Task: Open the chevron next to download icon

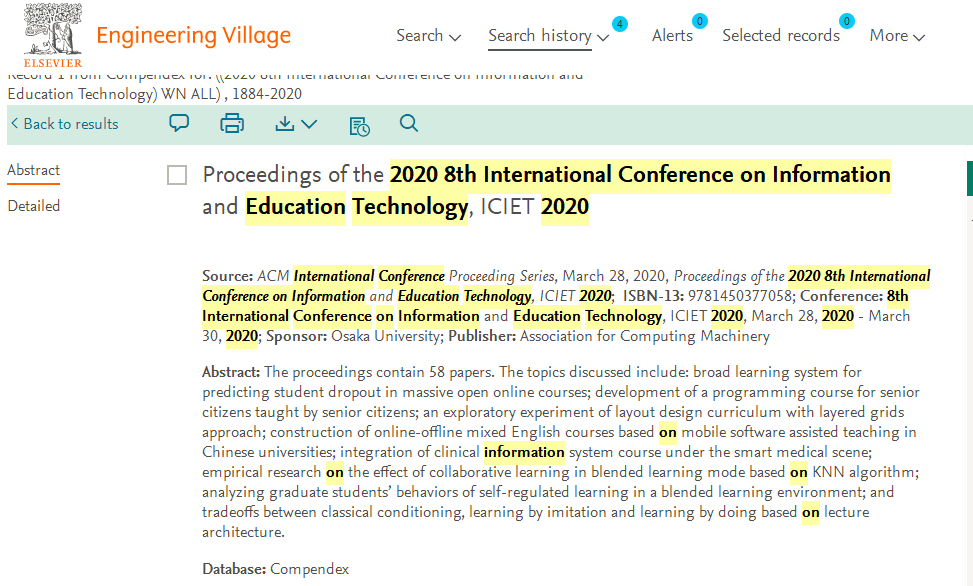Action: (309, 124)
